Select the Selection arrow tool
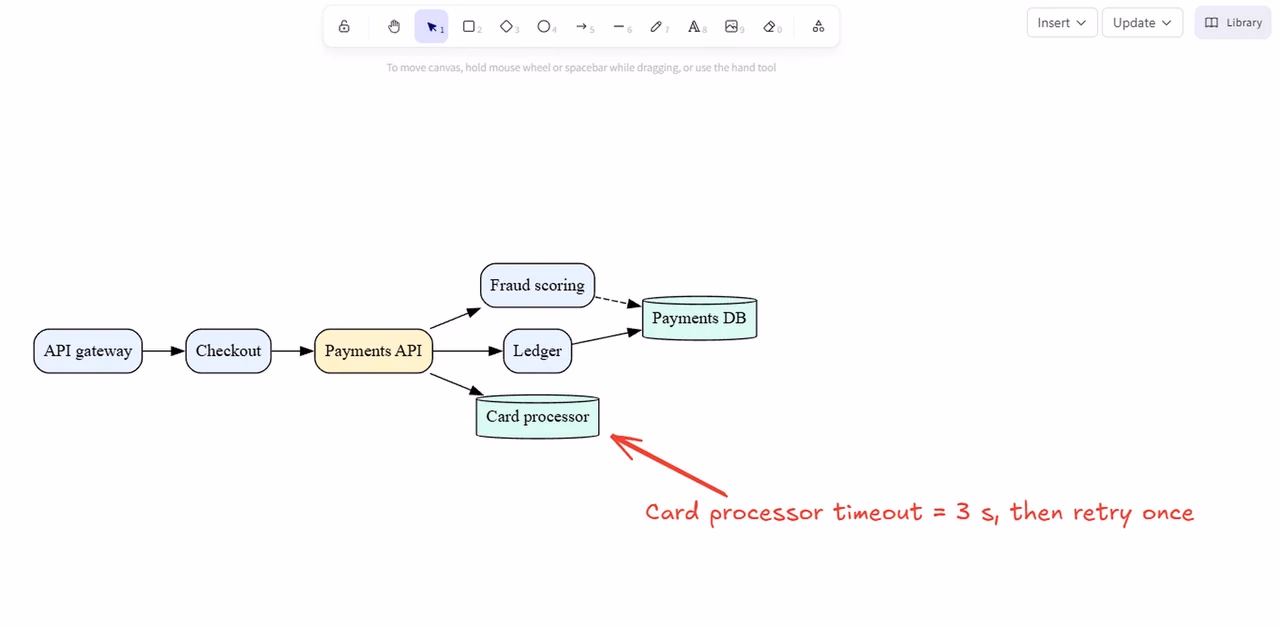The height and width of the screenshot is (626, 1280). tap(432, 26)
